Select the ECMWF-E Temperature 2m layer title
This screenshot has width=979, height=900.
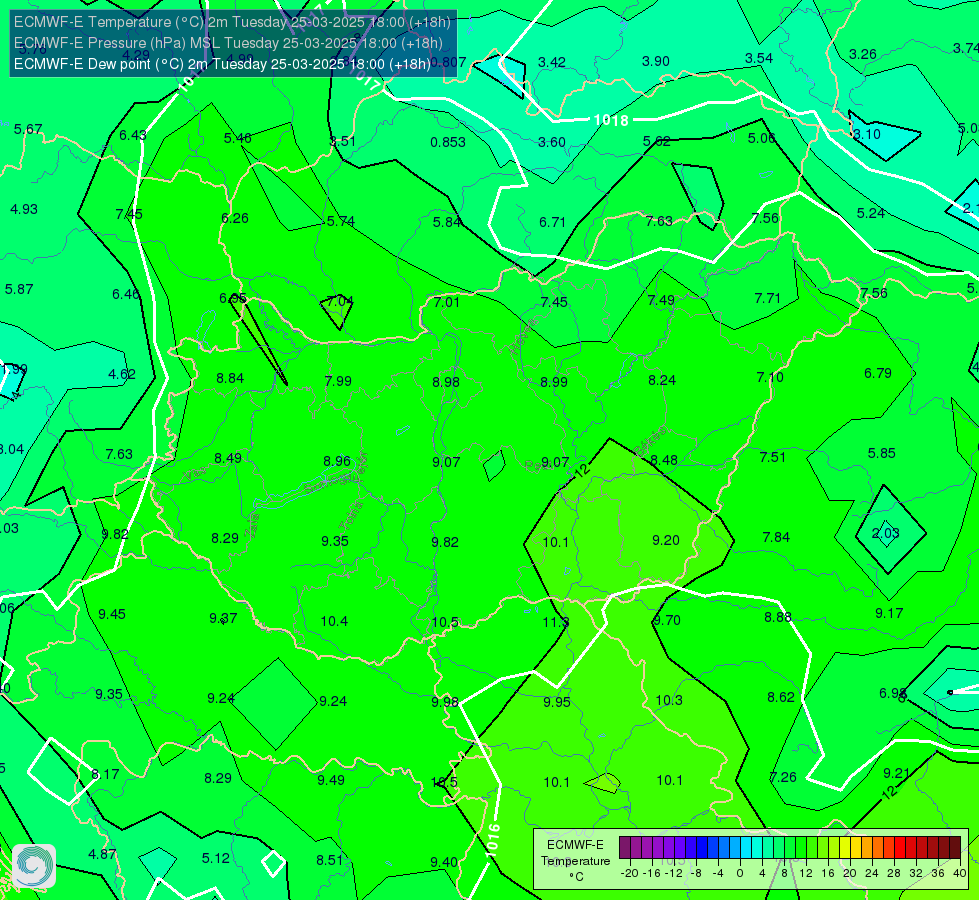(x=232, y=22)
